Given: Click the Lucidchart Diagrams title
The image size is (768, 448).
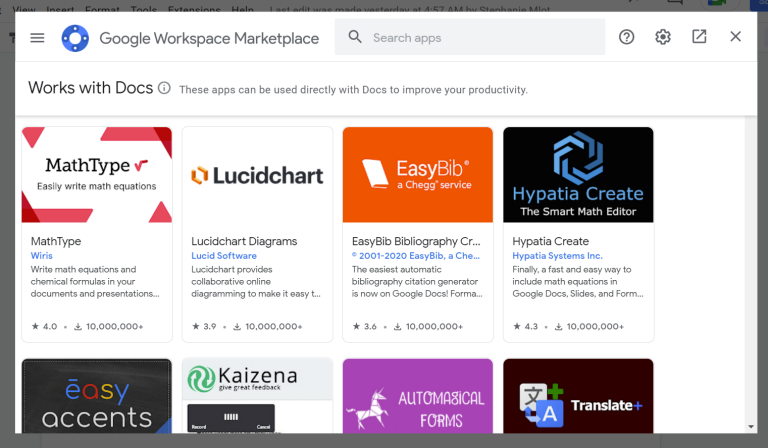Looking at the screenshot, I should [244, 241].
